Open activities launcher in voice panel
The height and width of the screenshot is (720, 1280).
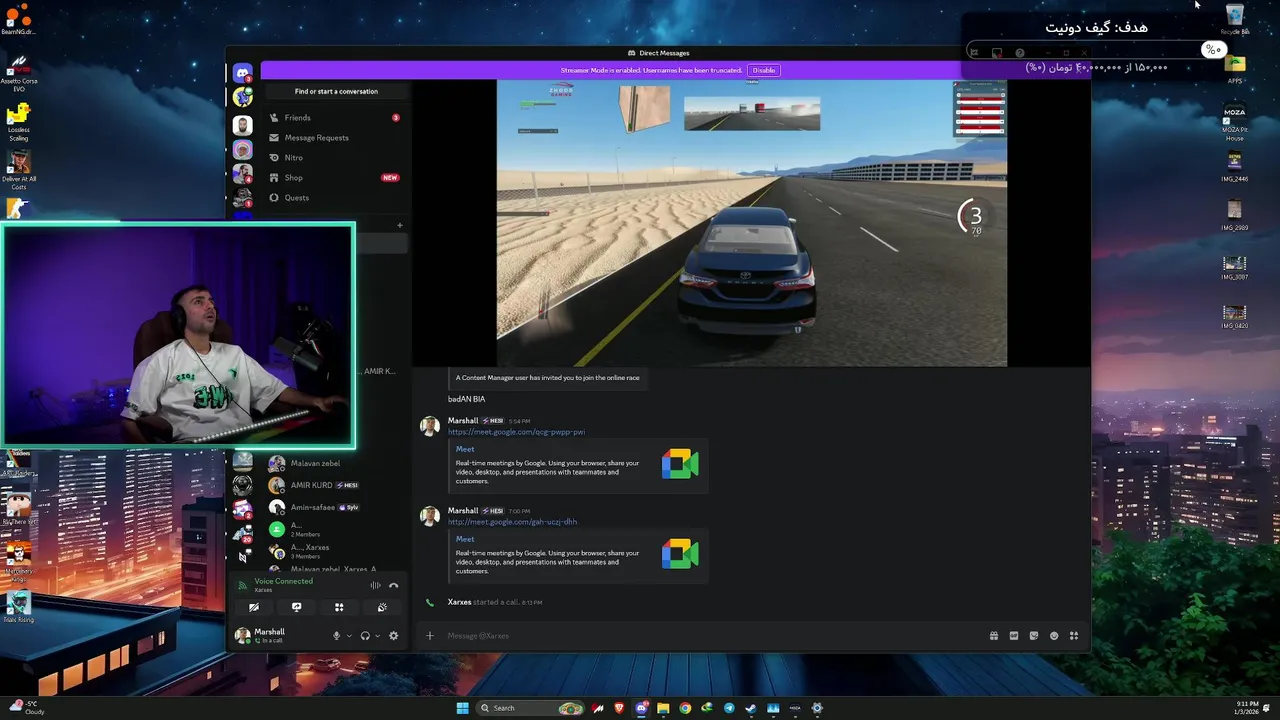(339, 607)
